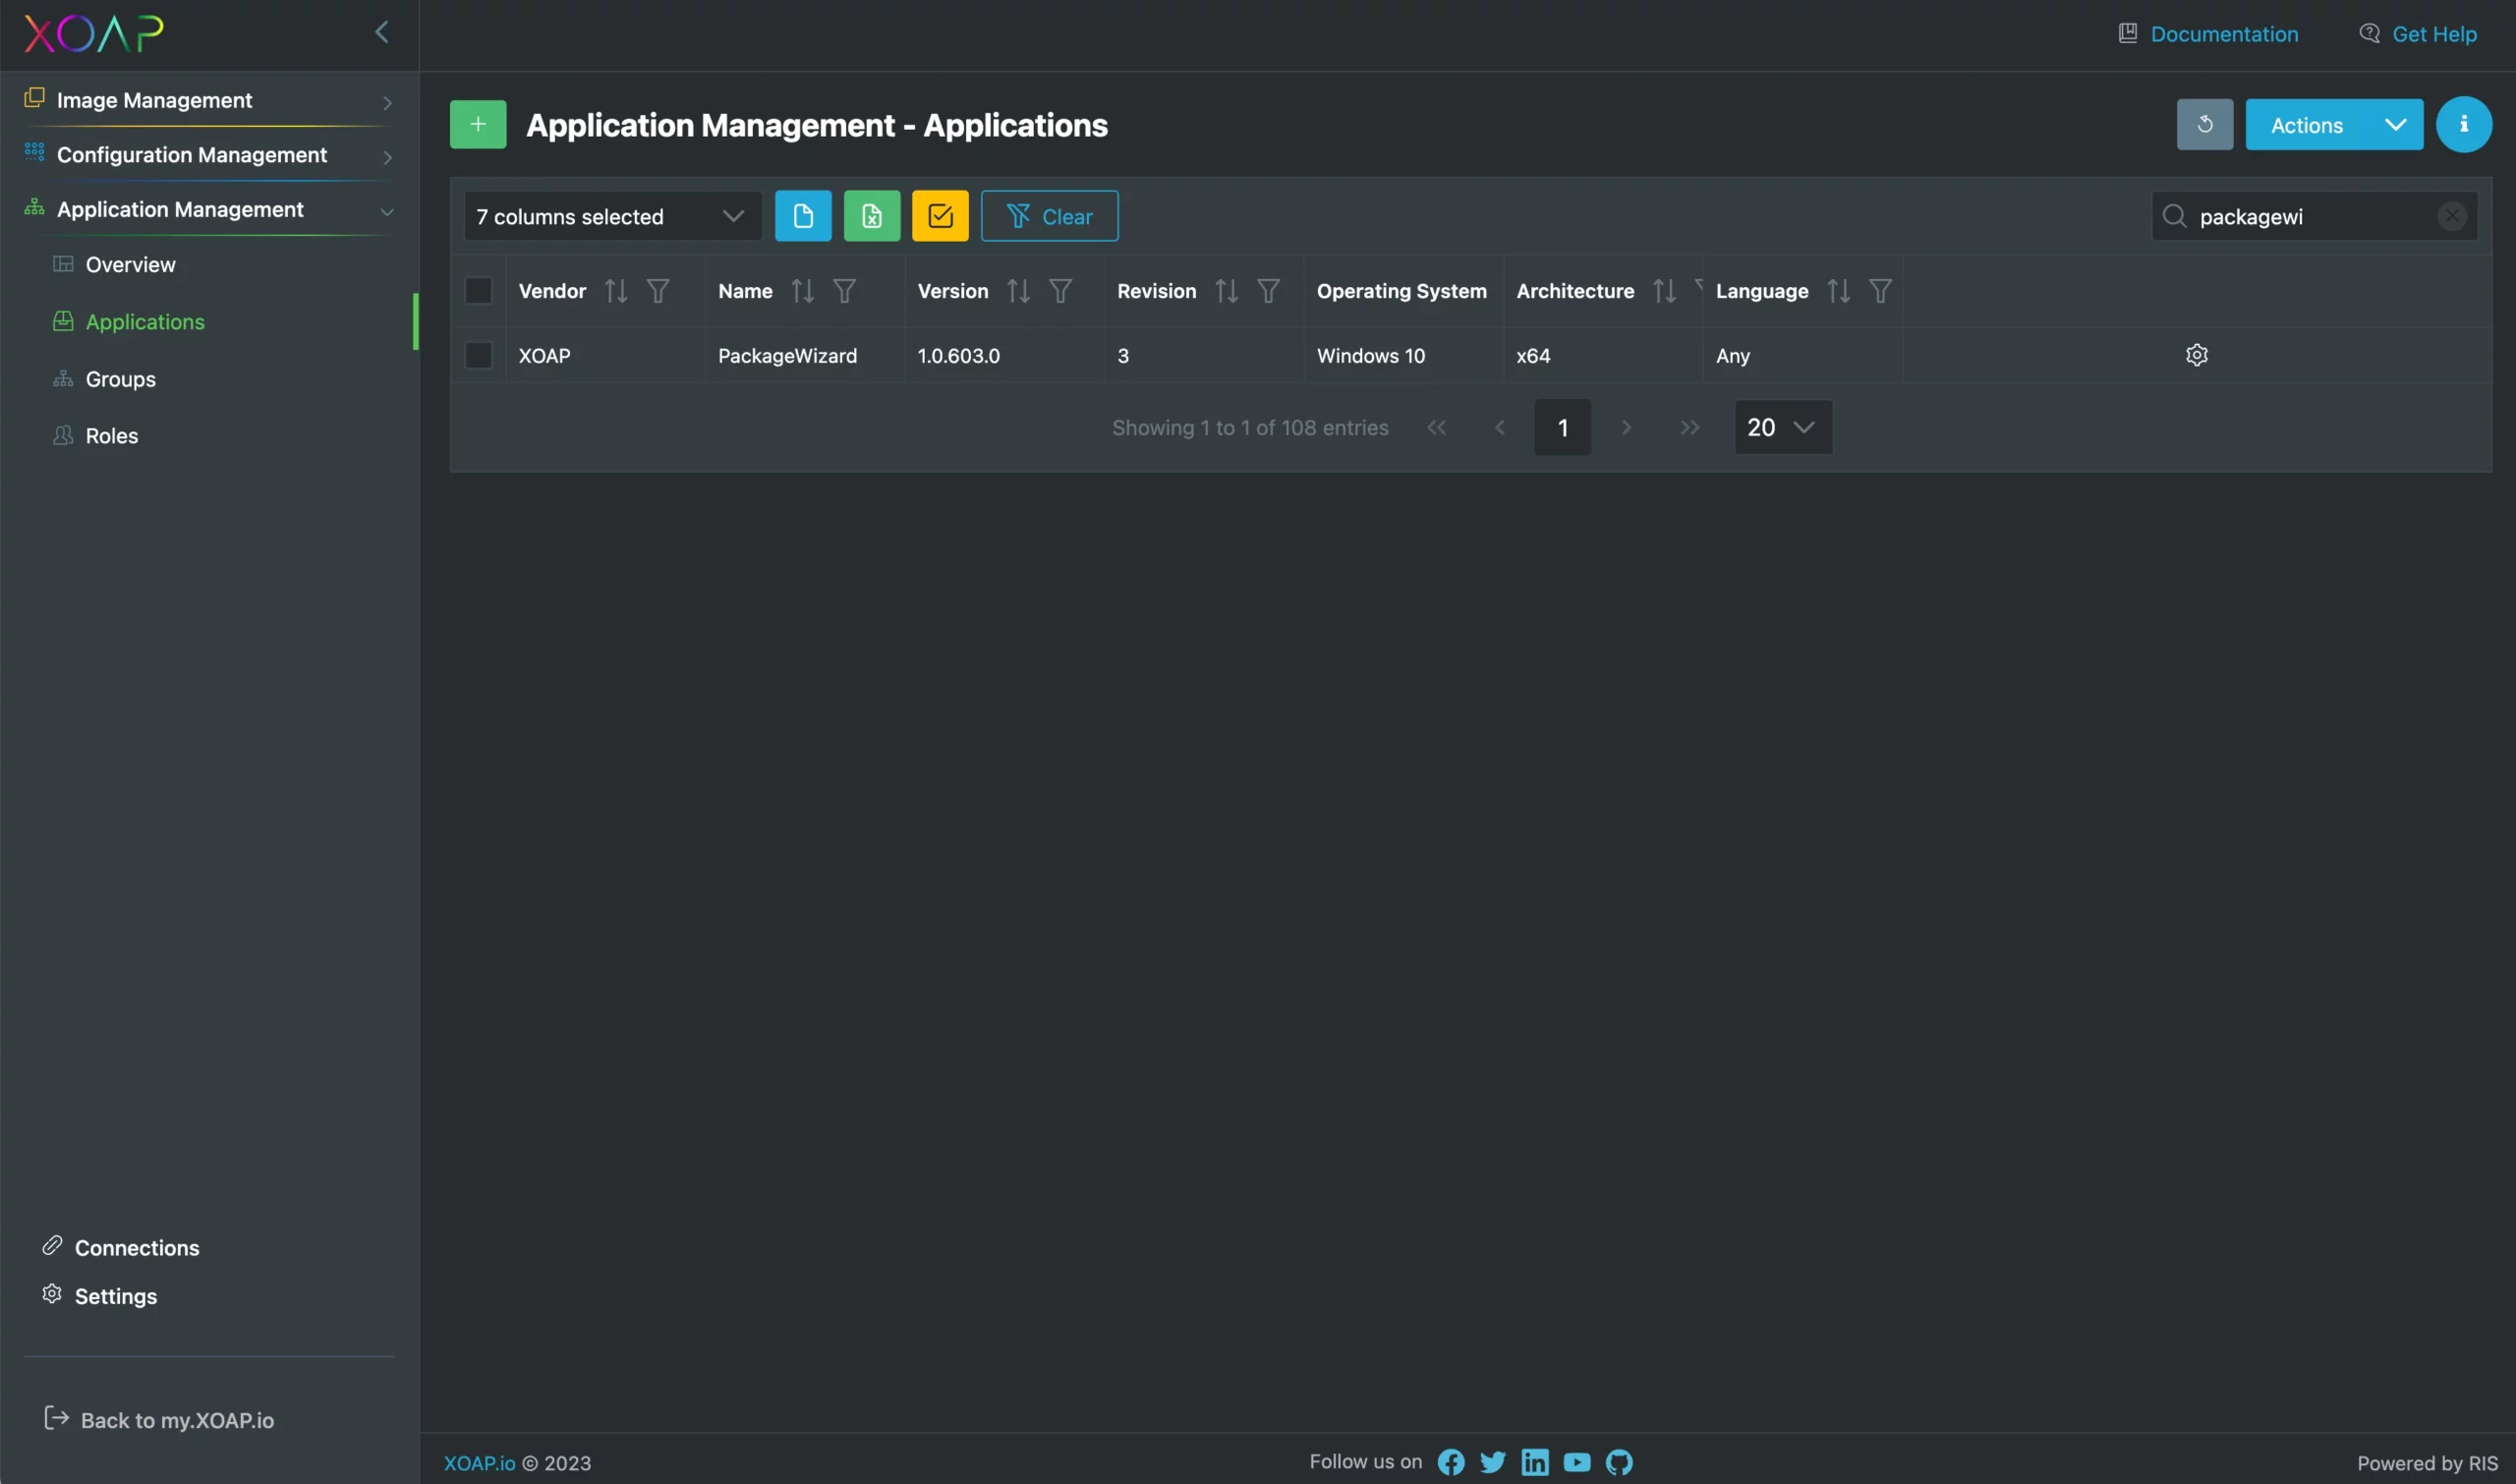
Task: Open the gear settings for PackageWizard row
Action: point(2196,355)
